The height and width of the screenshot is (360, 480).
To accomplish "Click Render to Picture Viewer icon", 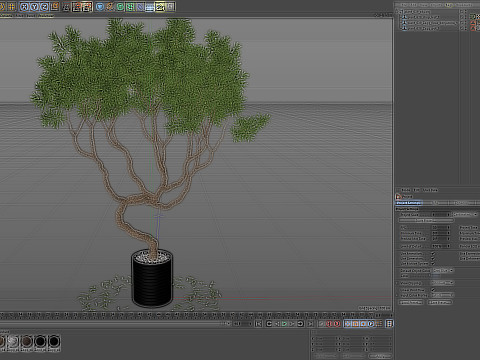I will [x=77, y=7].
